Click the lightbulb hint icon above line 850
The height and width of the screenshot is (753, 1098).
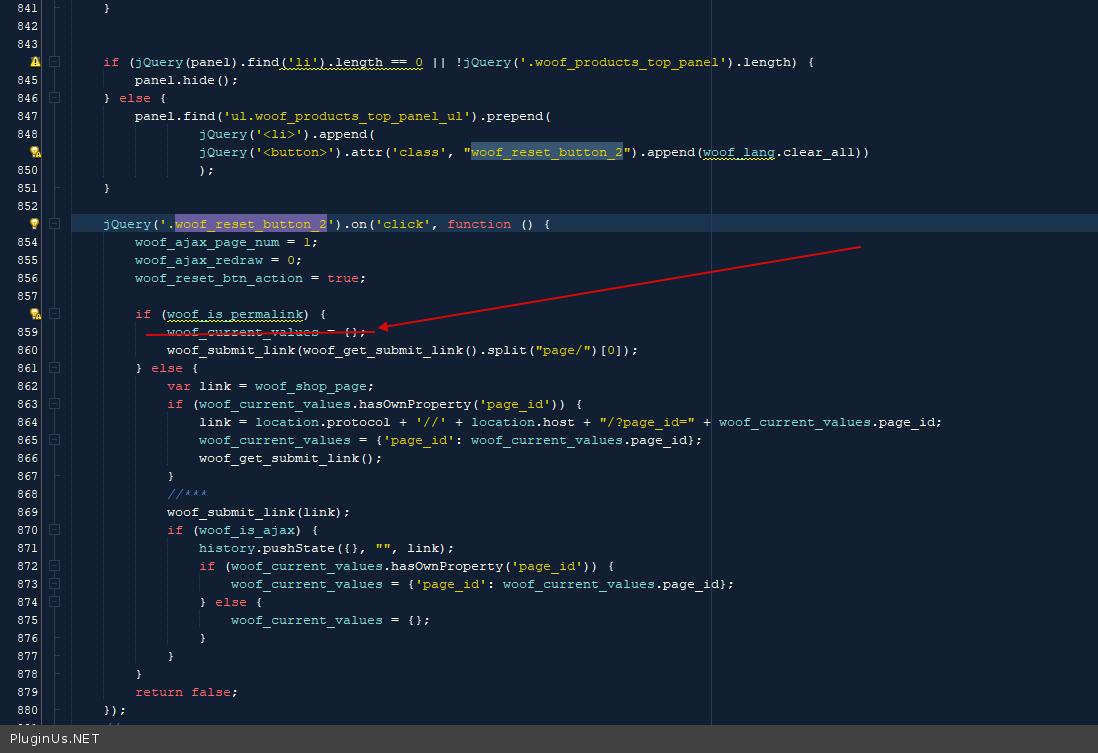tap(35, 152)
